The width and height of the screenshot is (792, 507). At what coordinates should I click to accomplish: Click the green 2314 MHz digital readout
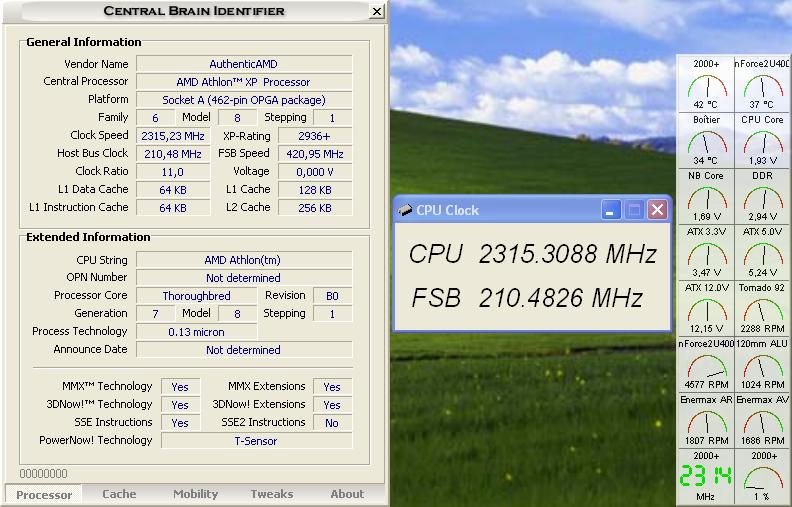point(706,477)
